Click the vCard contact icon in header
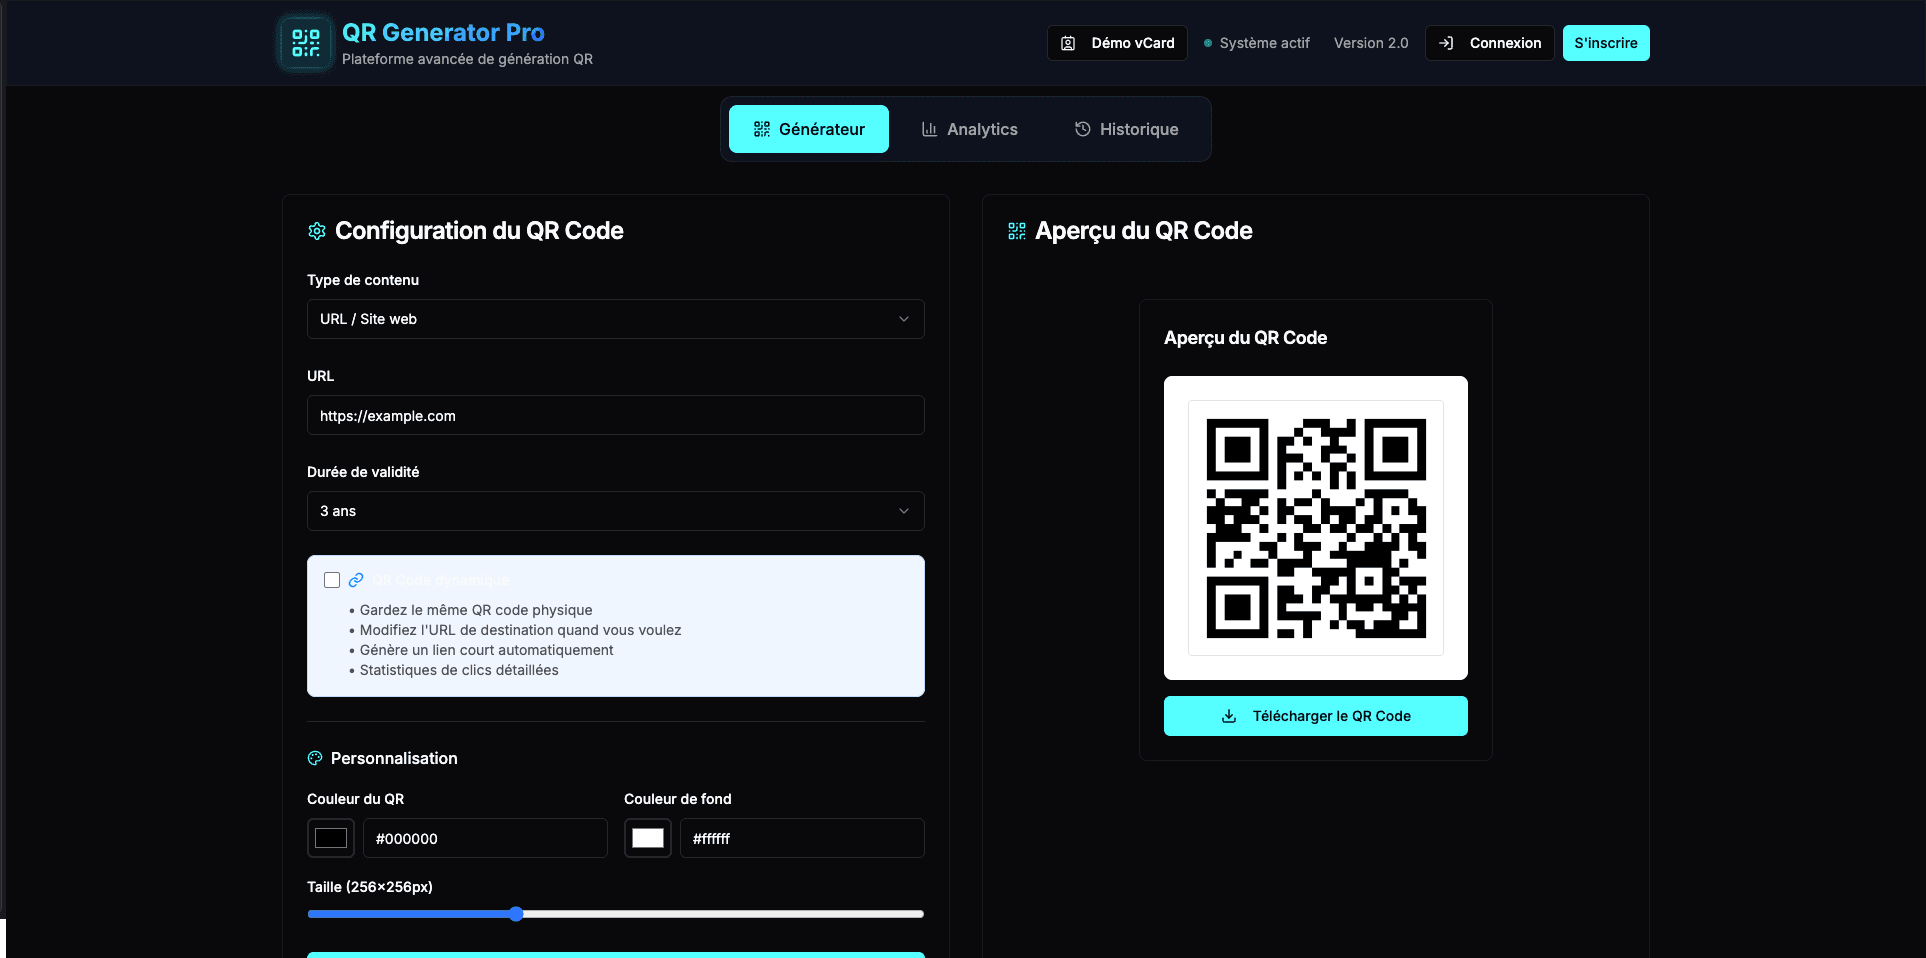Viewport: 1926px width, 958px height. [1068, 43]
